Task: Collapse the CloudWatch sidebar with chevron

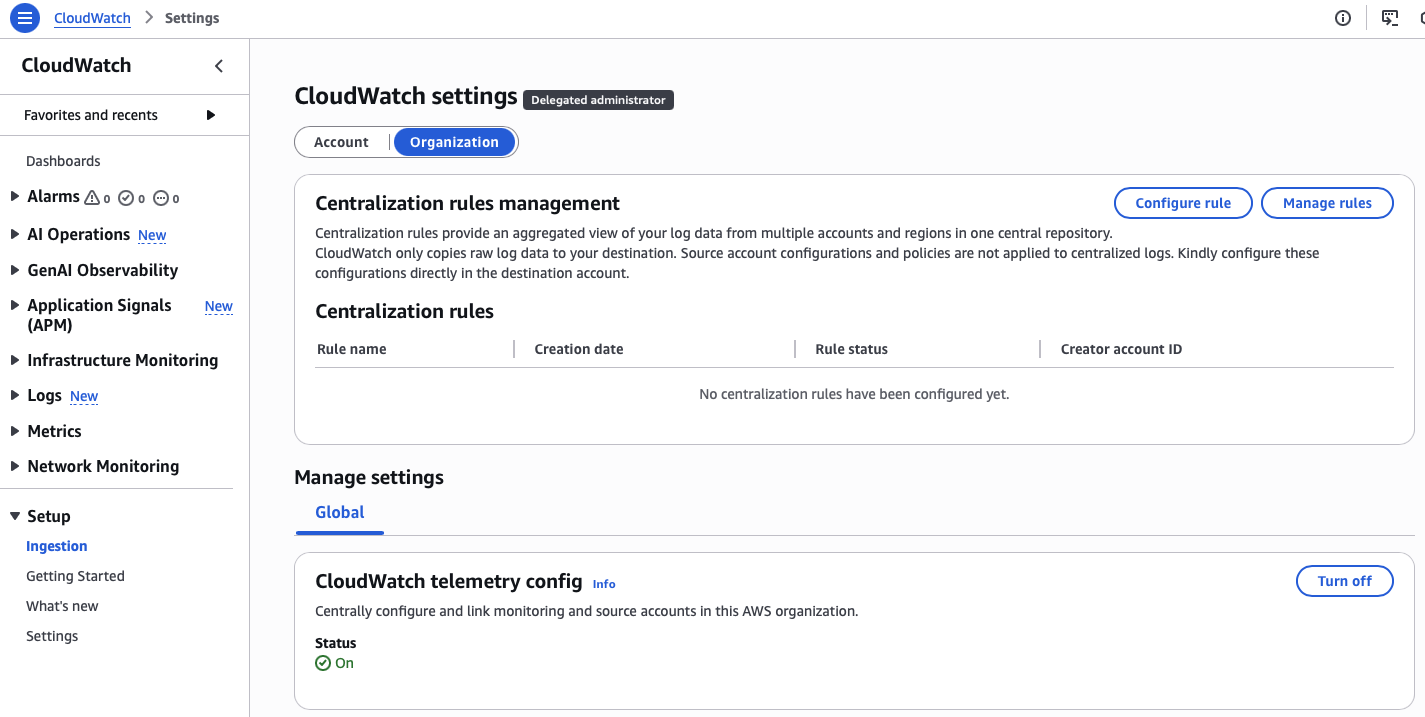Action: (x=219, y=66)
